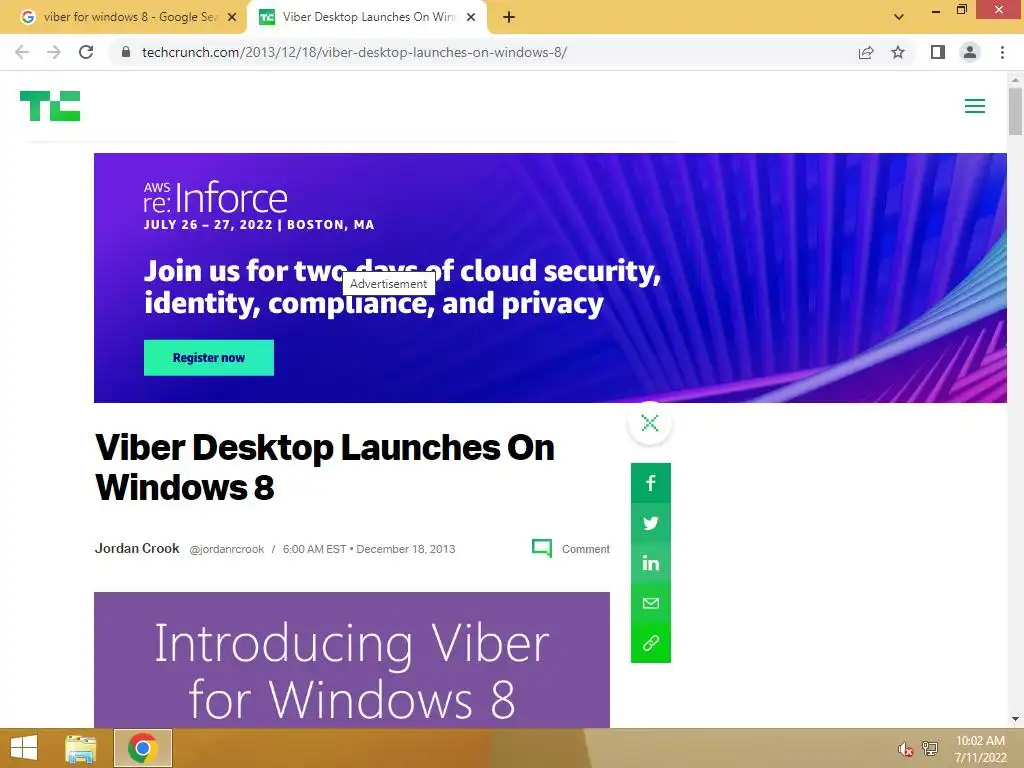
Task: Reload the page
Action: (x=86, y=52)
